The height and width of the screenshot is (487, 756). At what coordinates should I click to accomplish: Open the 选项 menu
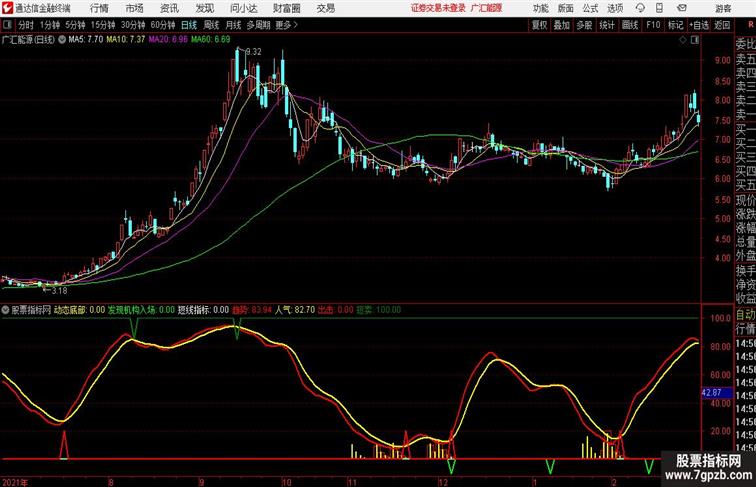615,8
